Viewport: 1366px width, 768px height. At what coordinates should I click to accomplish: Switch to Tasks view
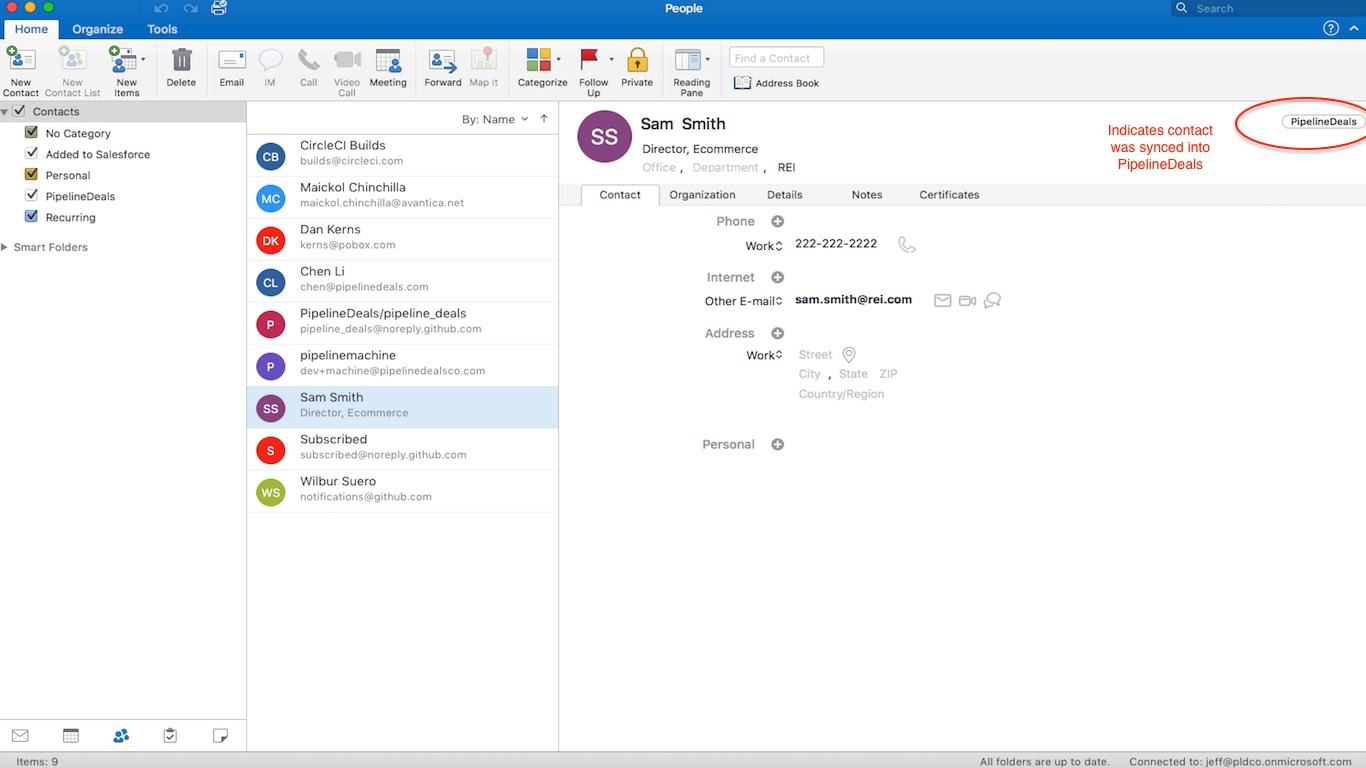coord(170,736)
